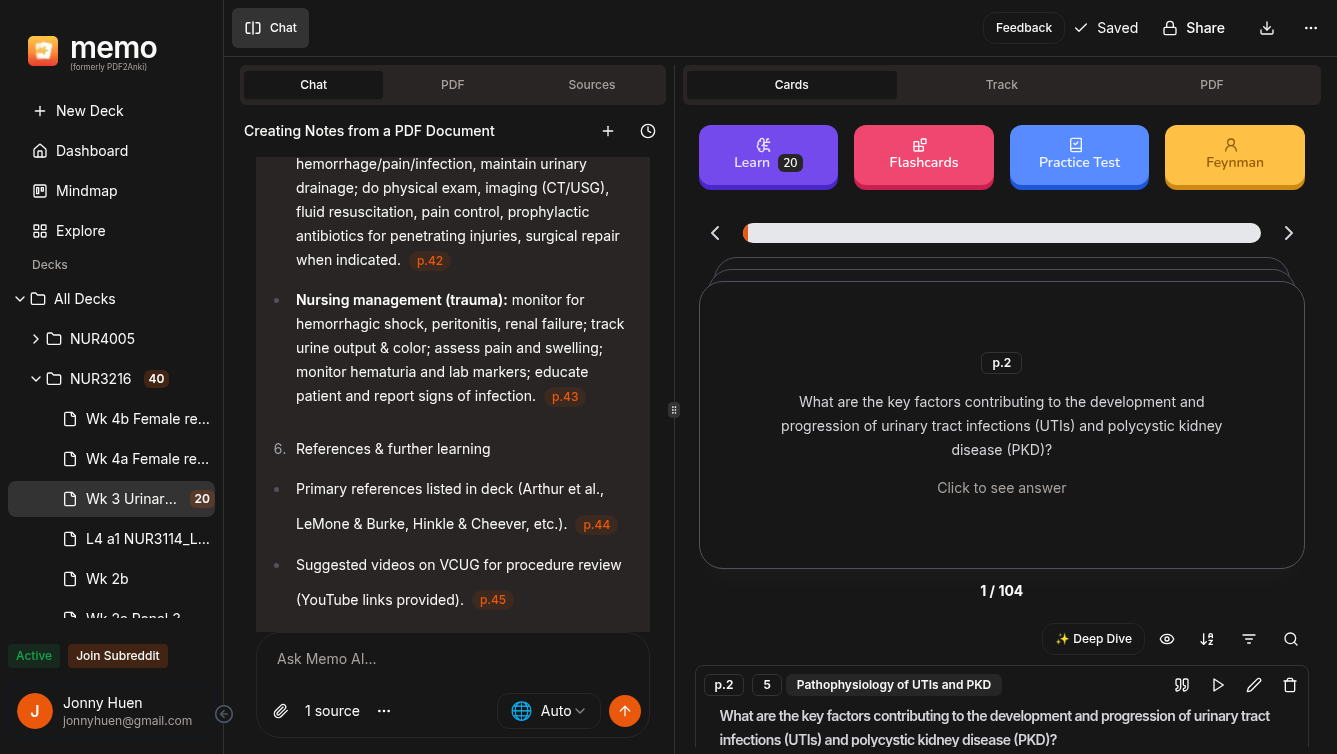Toggle the Chat panel button in header
This screenshot has width=1337, height=754.
pyautogui.click(x=271, y=28)
